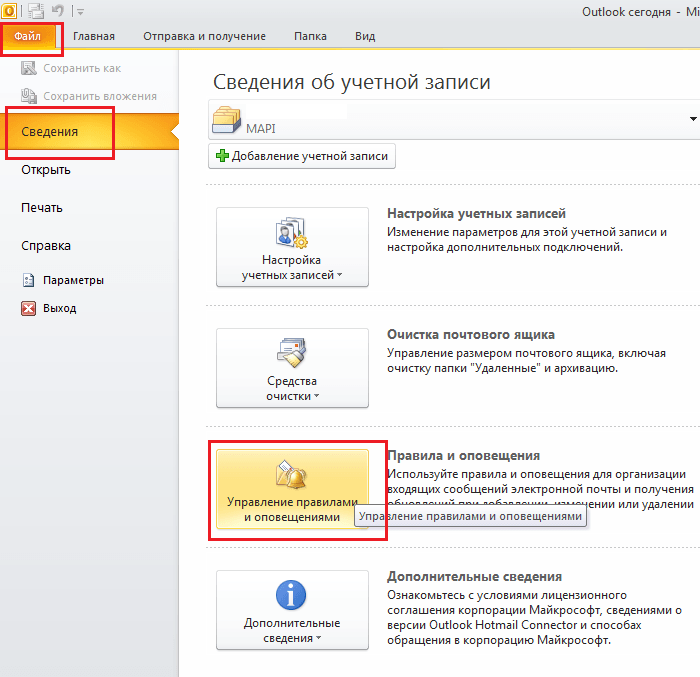Click the Очистка почтового ящика heading text
Viewport: 700px width, 677px height.
click(471, 334)
